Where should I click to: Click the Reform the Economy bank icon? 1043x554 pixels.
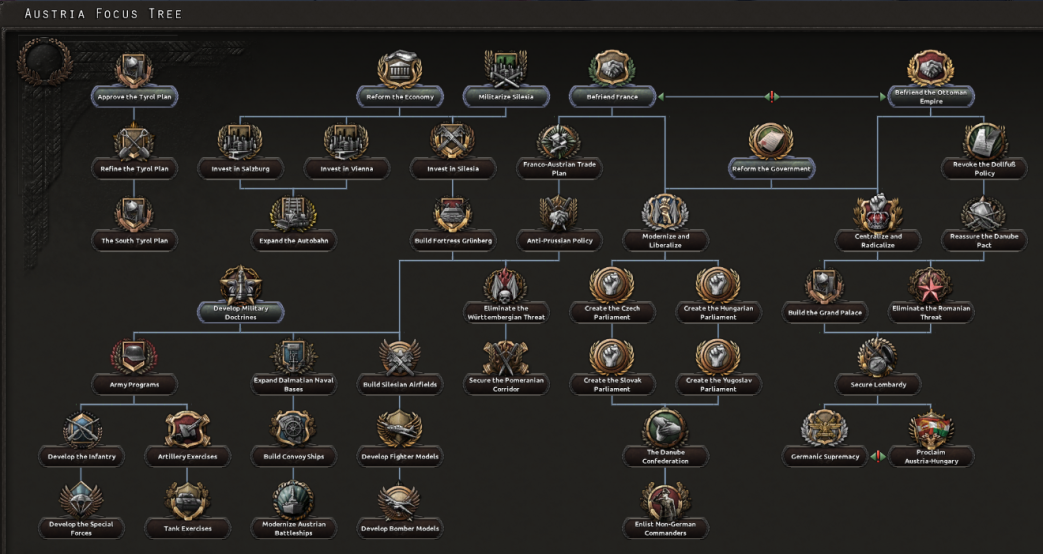[399, 69]
